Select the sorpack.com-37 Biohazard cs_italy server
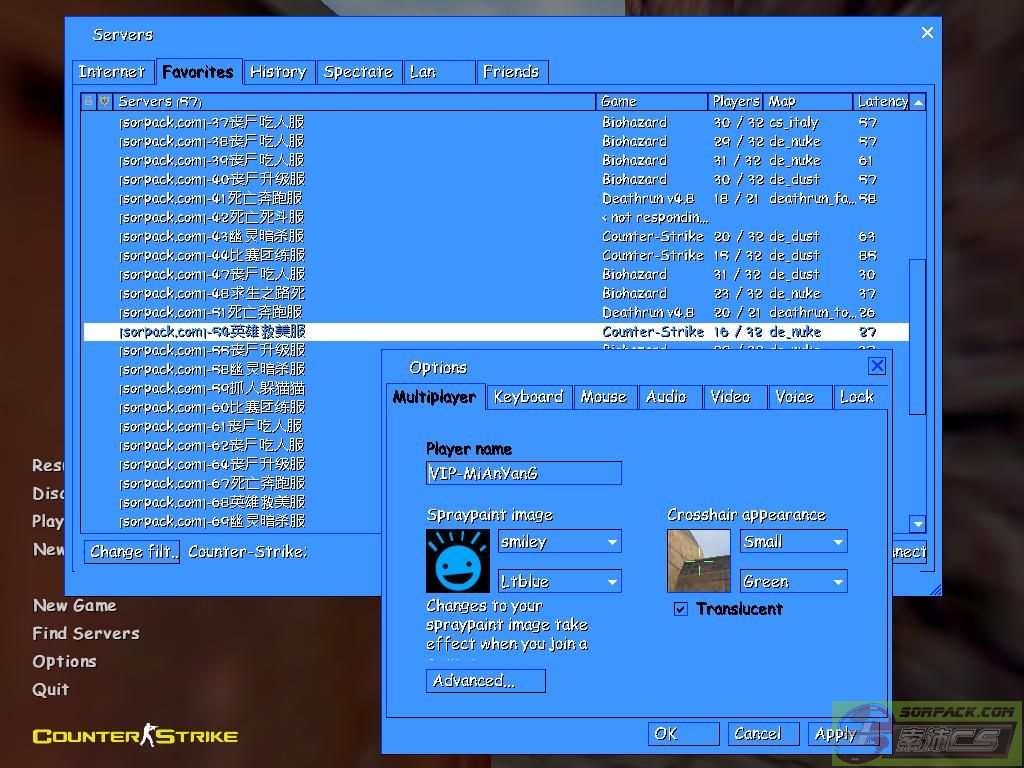This screenshot has width=1024, height=768. point(496,122)
